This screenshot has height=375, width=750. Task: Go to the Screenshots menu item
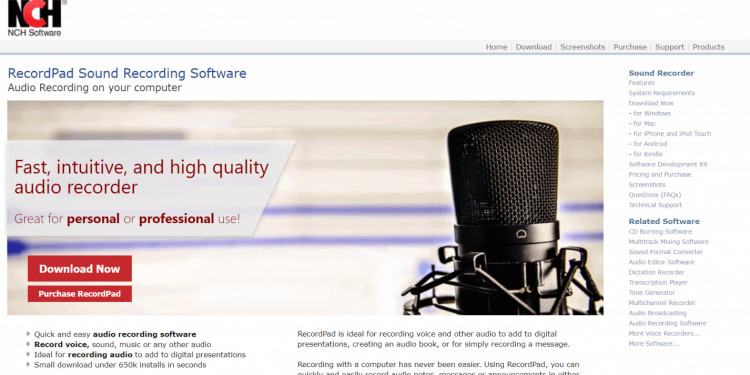tap(583, 47)
